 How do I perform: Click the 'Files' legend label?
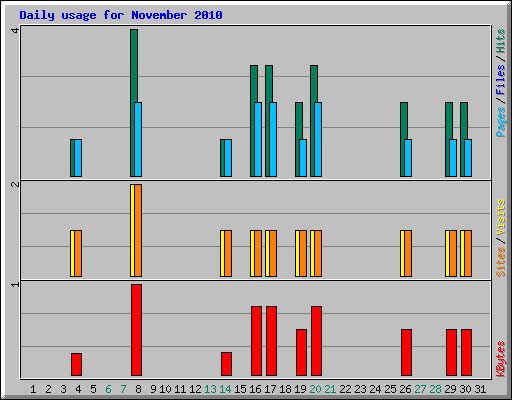pos(500,79)
